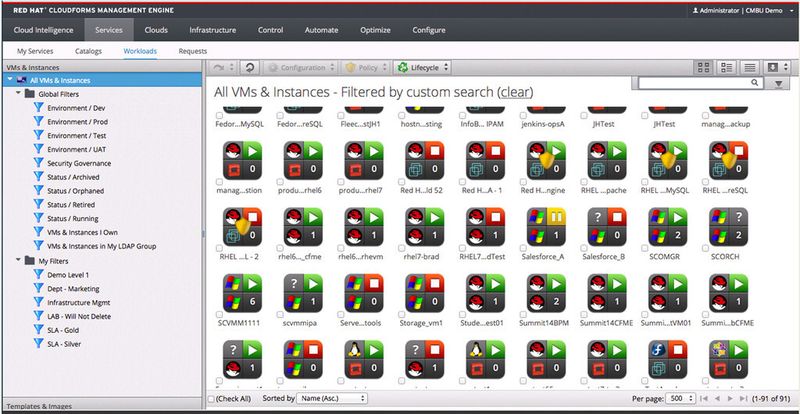This screenshot has width=800, height=414.
Task: Open the SCVMM1111 VM quadicon
Action: coord(242,293)
